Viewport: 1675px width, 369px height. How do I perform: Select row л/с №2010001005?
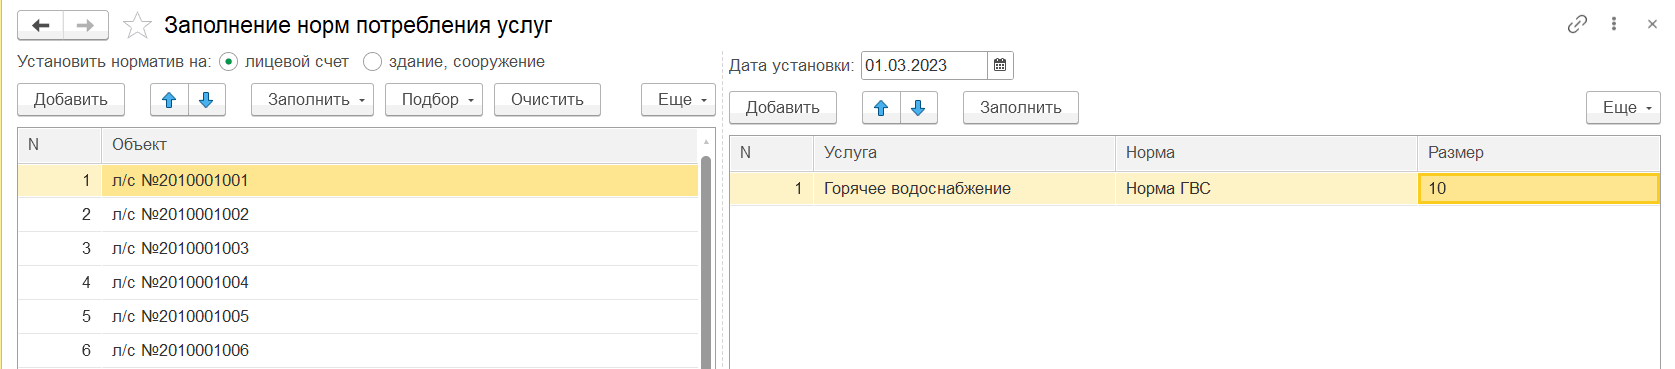(x=358, y=317)
